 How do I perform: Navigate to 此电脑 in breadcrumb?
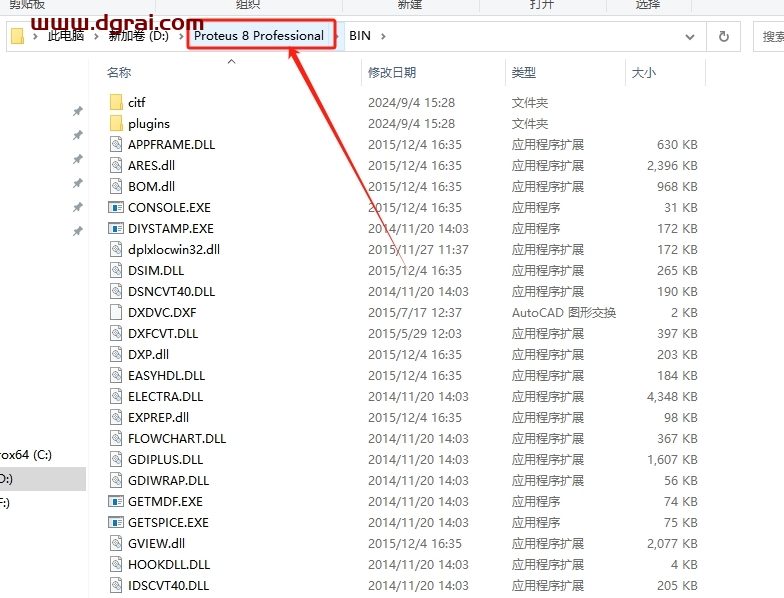tap(66, 36)
